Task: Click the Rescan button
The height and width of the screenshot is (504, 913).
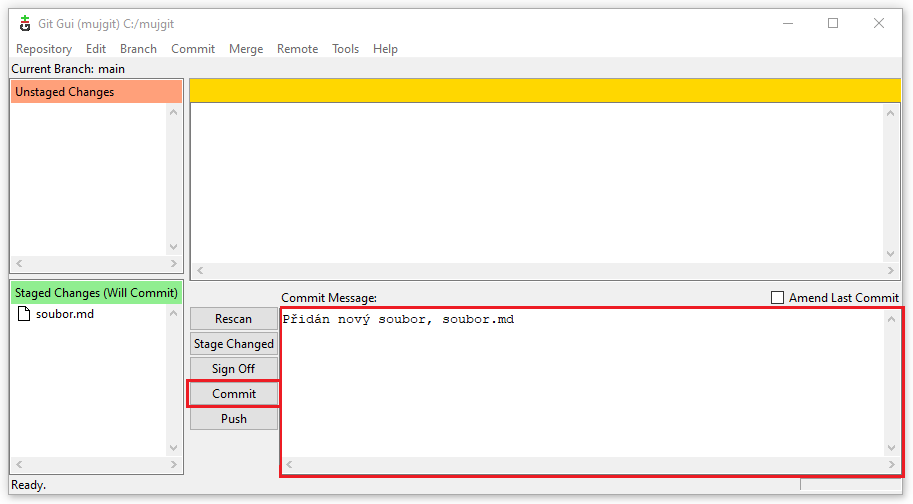Action: pos(233,319)
